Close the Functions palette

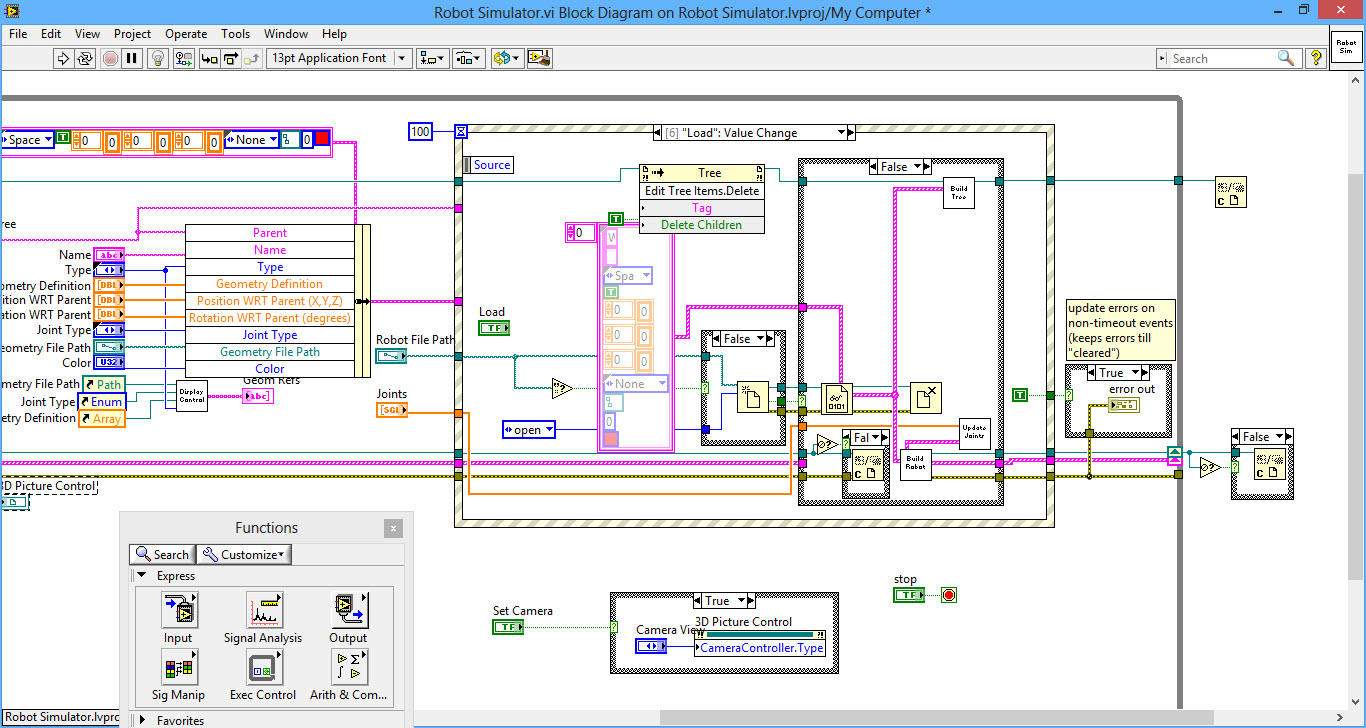tap(394, 528)
